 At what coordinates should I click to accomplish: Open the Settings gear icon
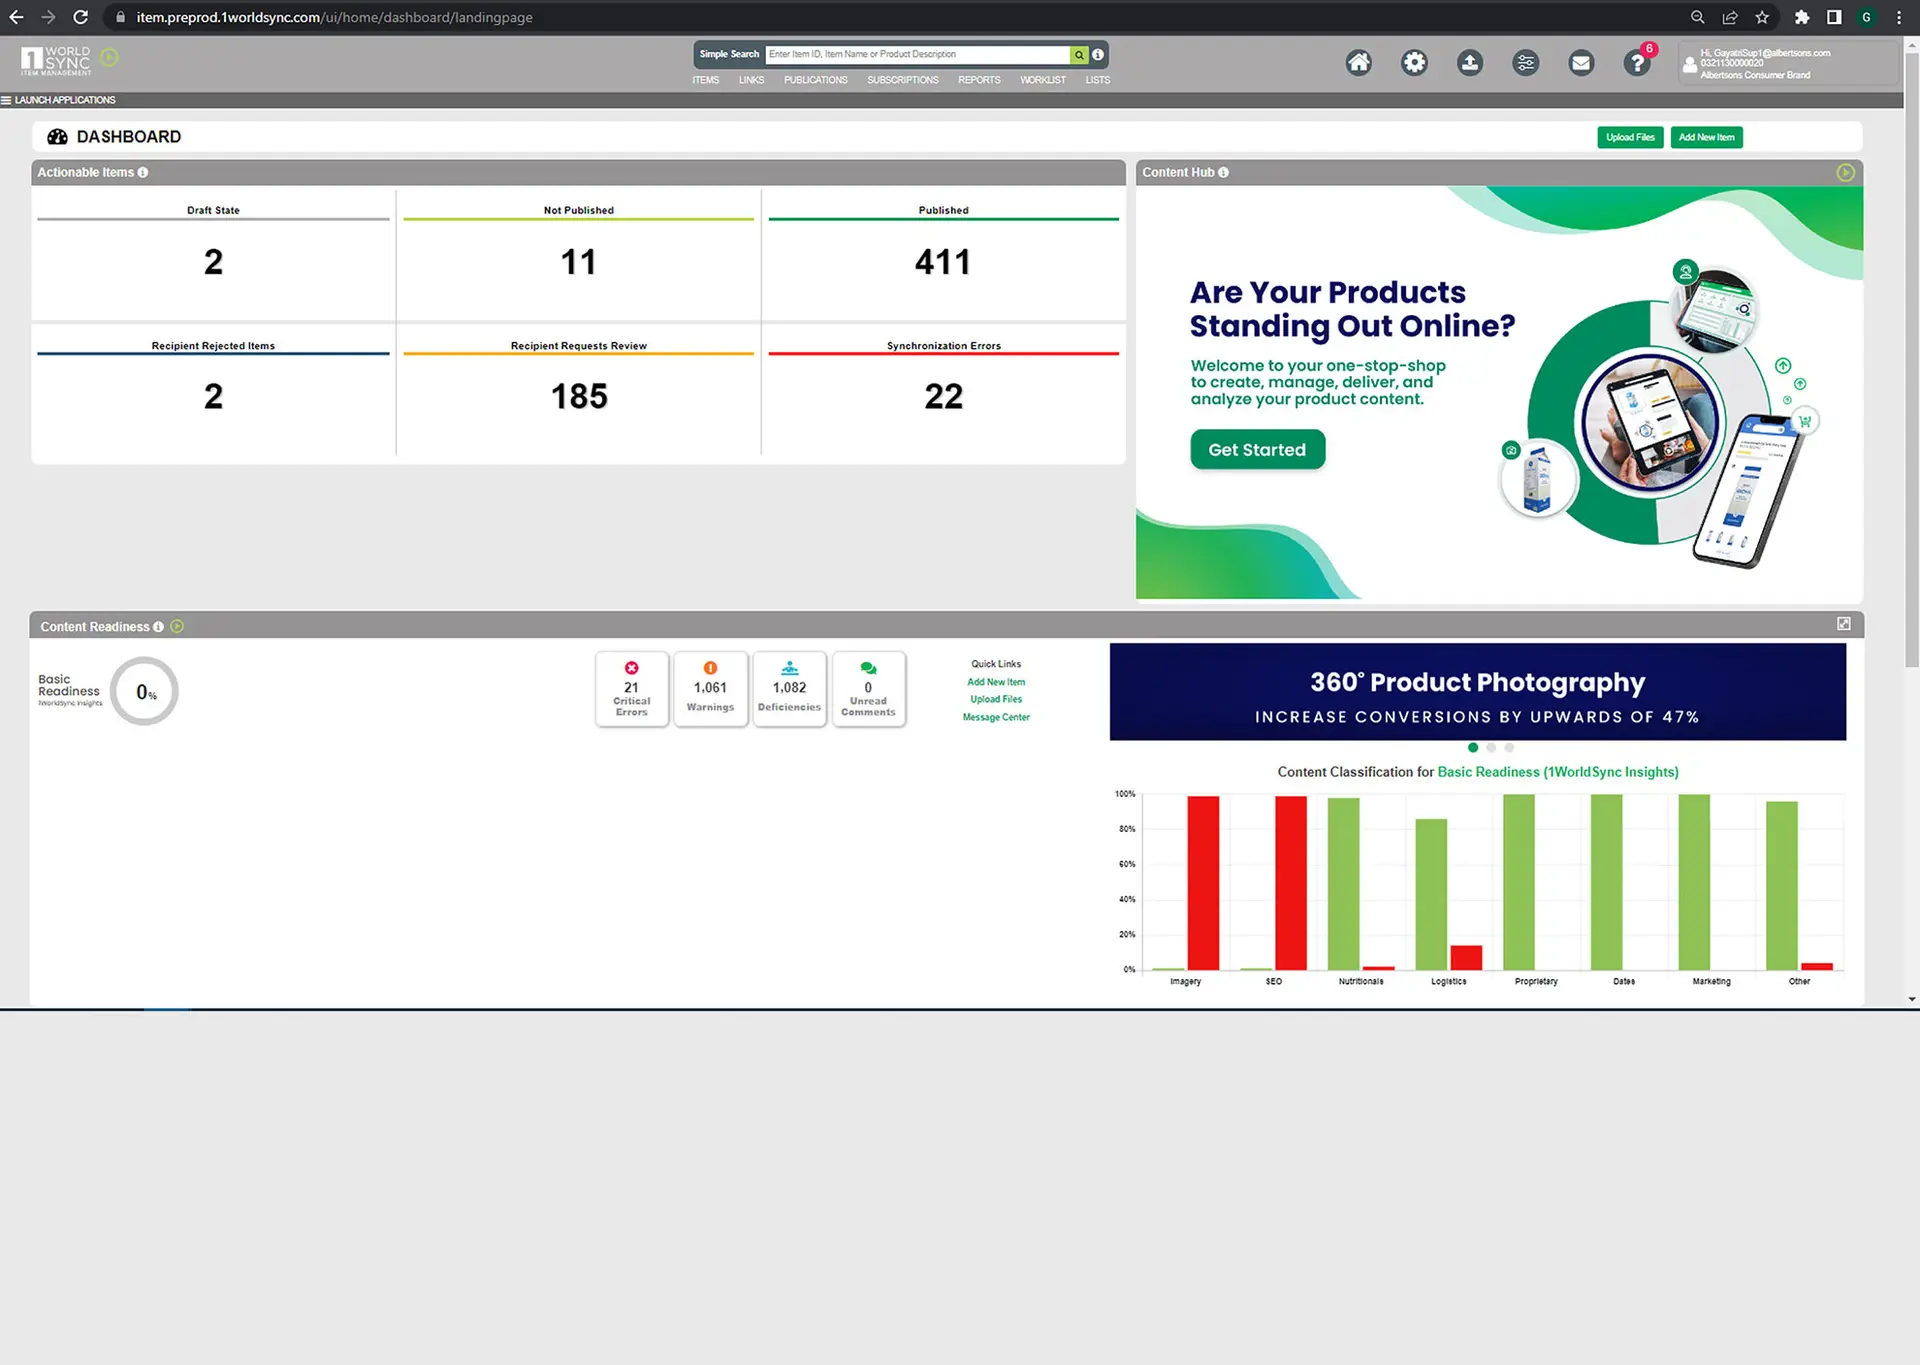pyautogui.click(x=1414, y=62)
